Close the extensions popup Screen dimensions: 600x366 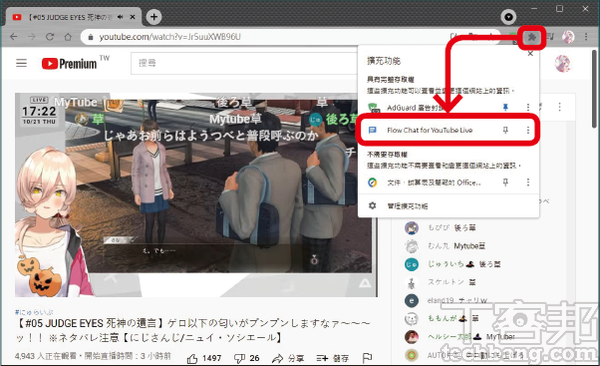(x=530, y=54)
